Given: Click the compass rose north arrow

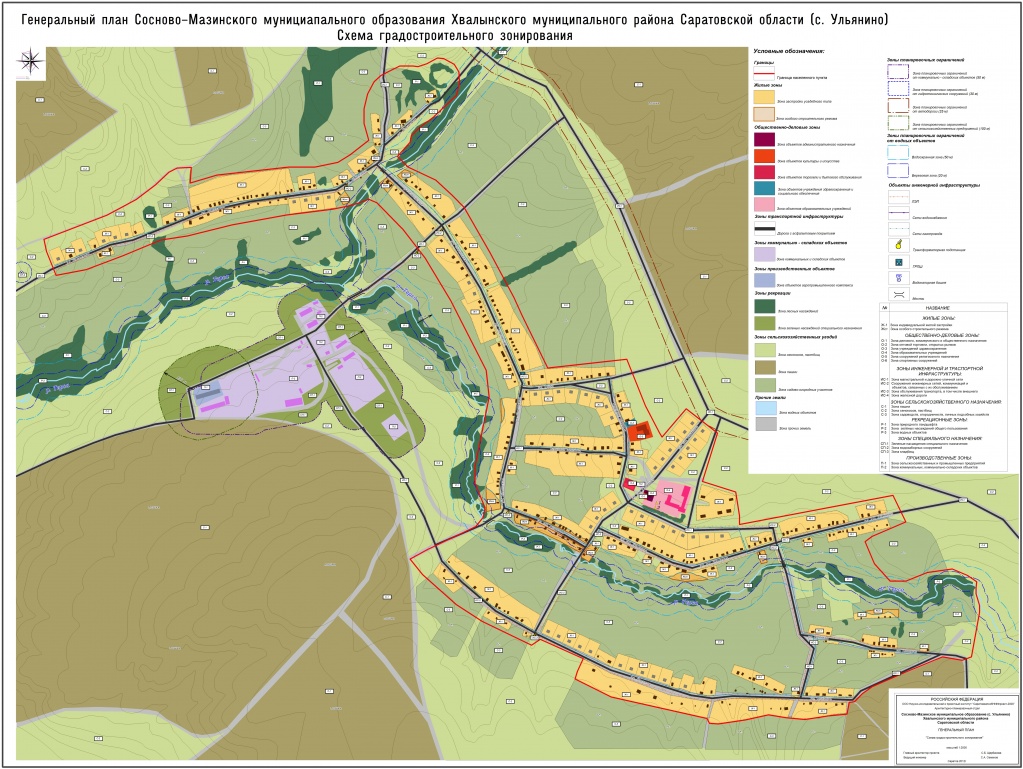Looking at the screenshot, I should 29,62.
